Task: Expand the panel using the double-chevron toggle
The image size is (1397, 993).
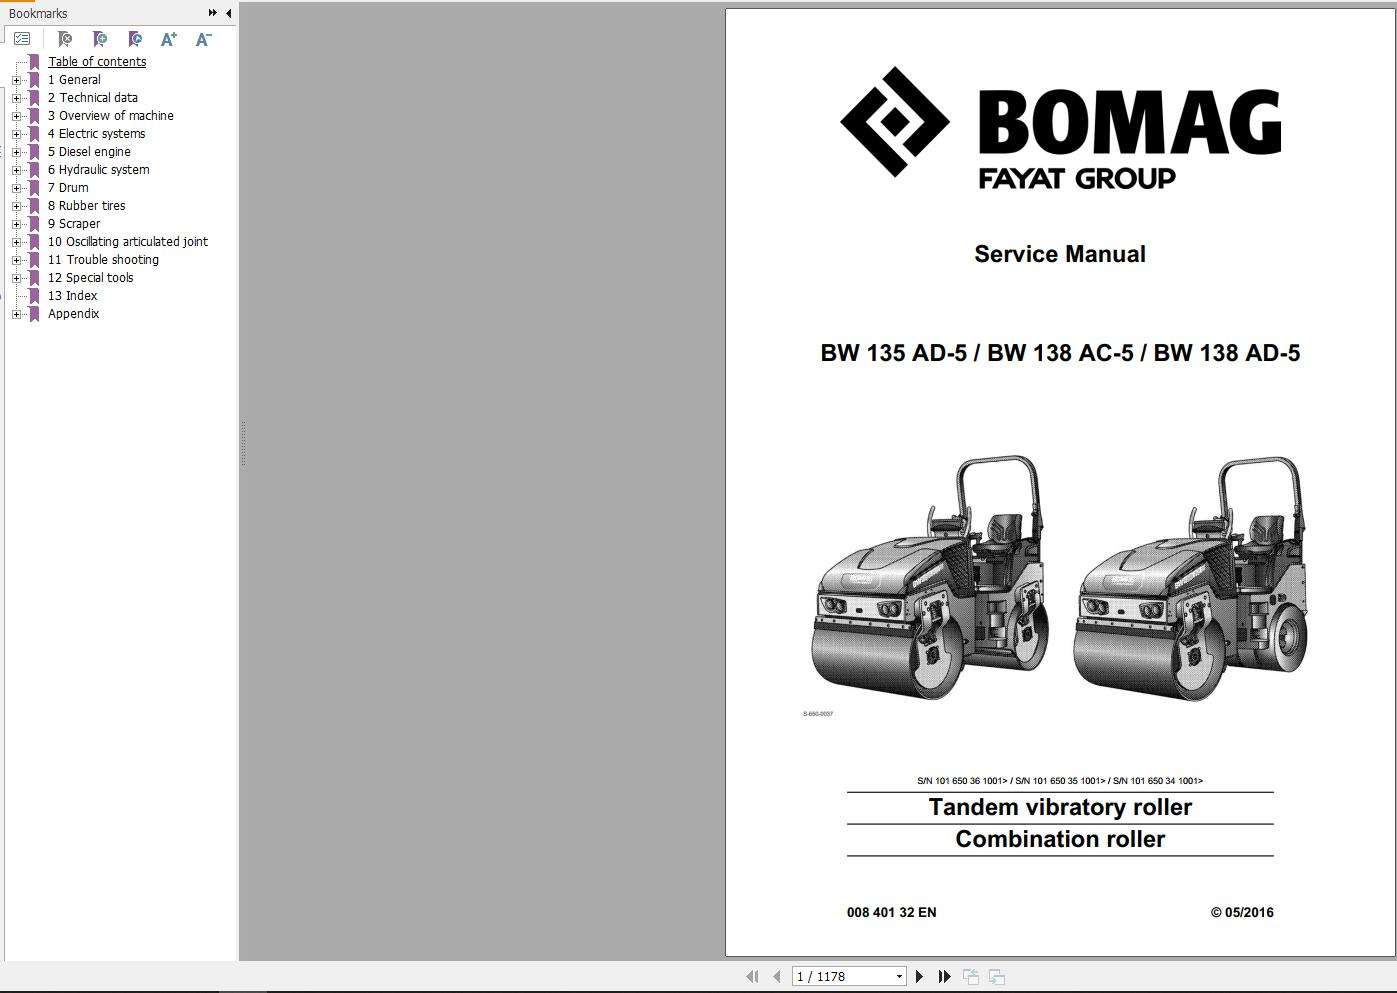Action: pos(211,13)
